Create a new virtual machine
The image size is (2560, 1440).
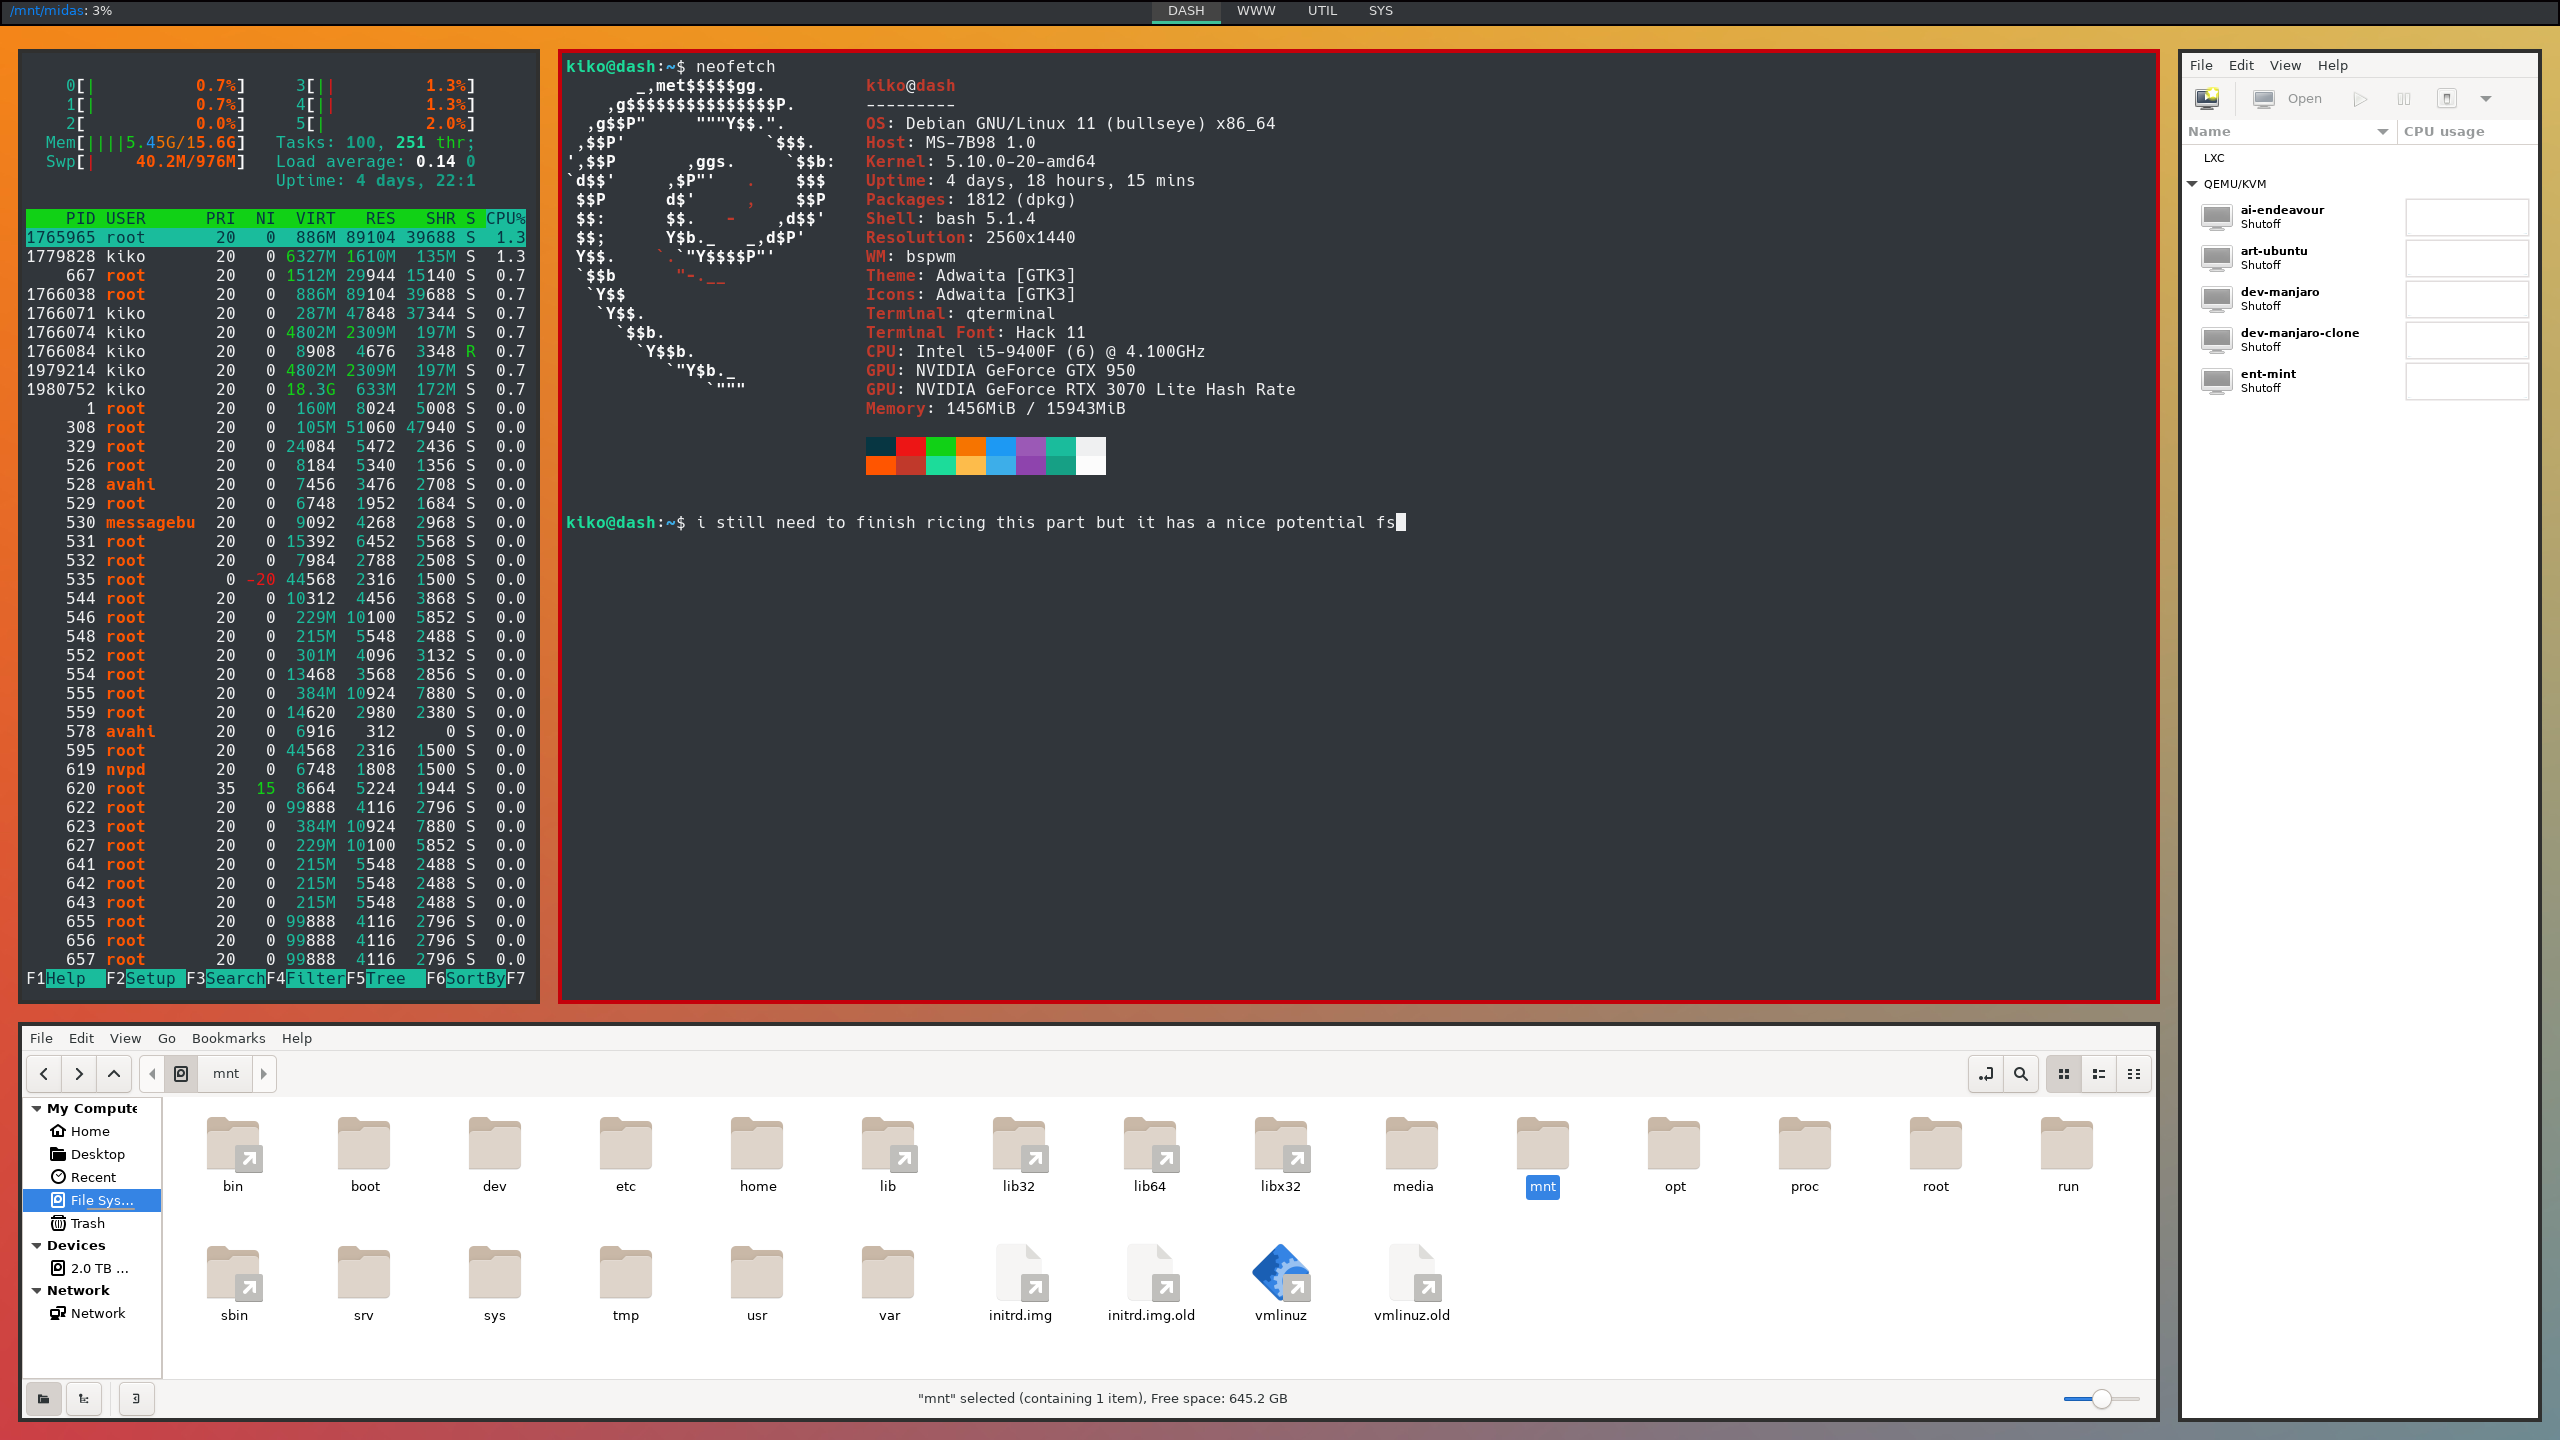coord(2209,98)
